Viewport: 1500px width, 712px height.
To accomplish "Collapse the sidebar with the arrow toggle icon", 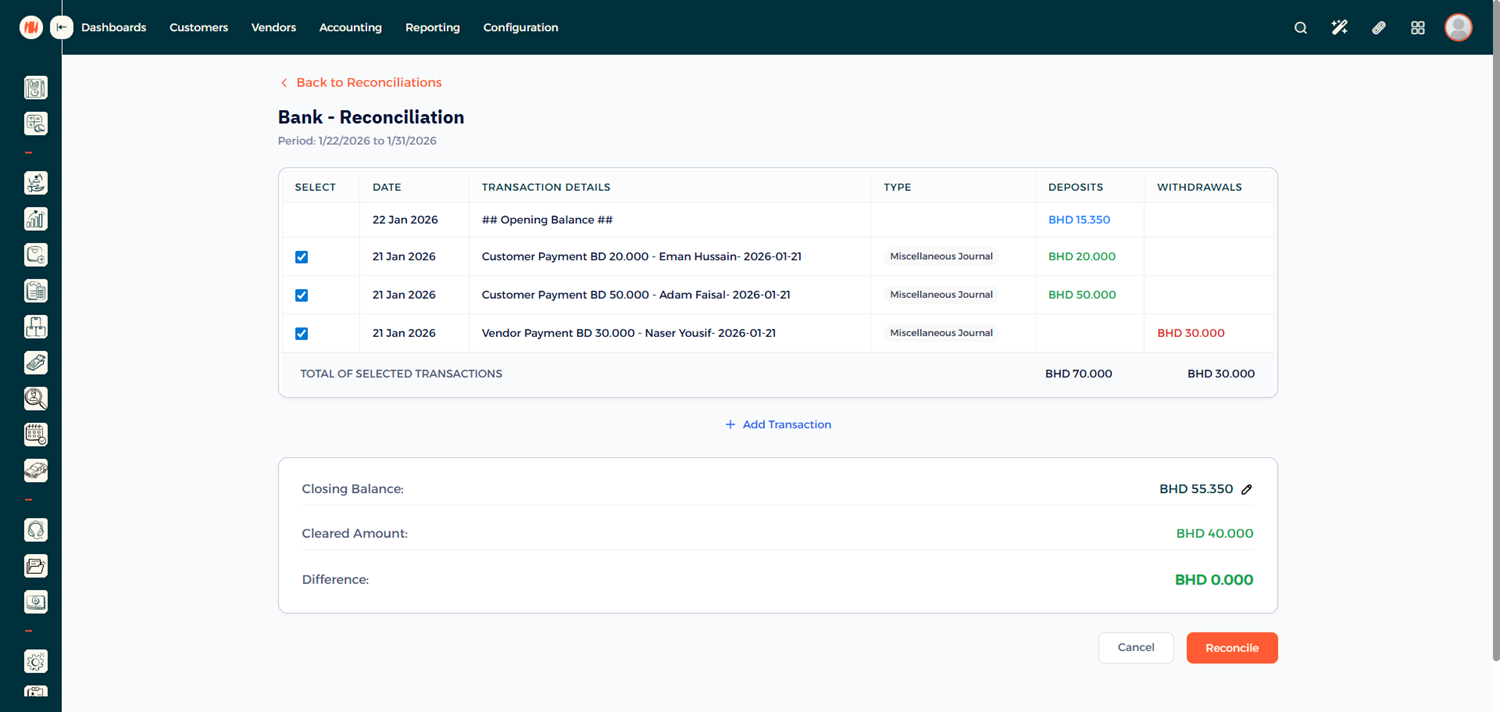I will (62, 28).
